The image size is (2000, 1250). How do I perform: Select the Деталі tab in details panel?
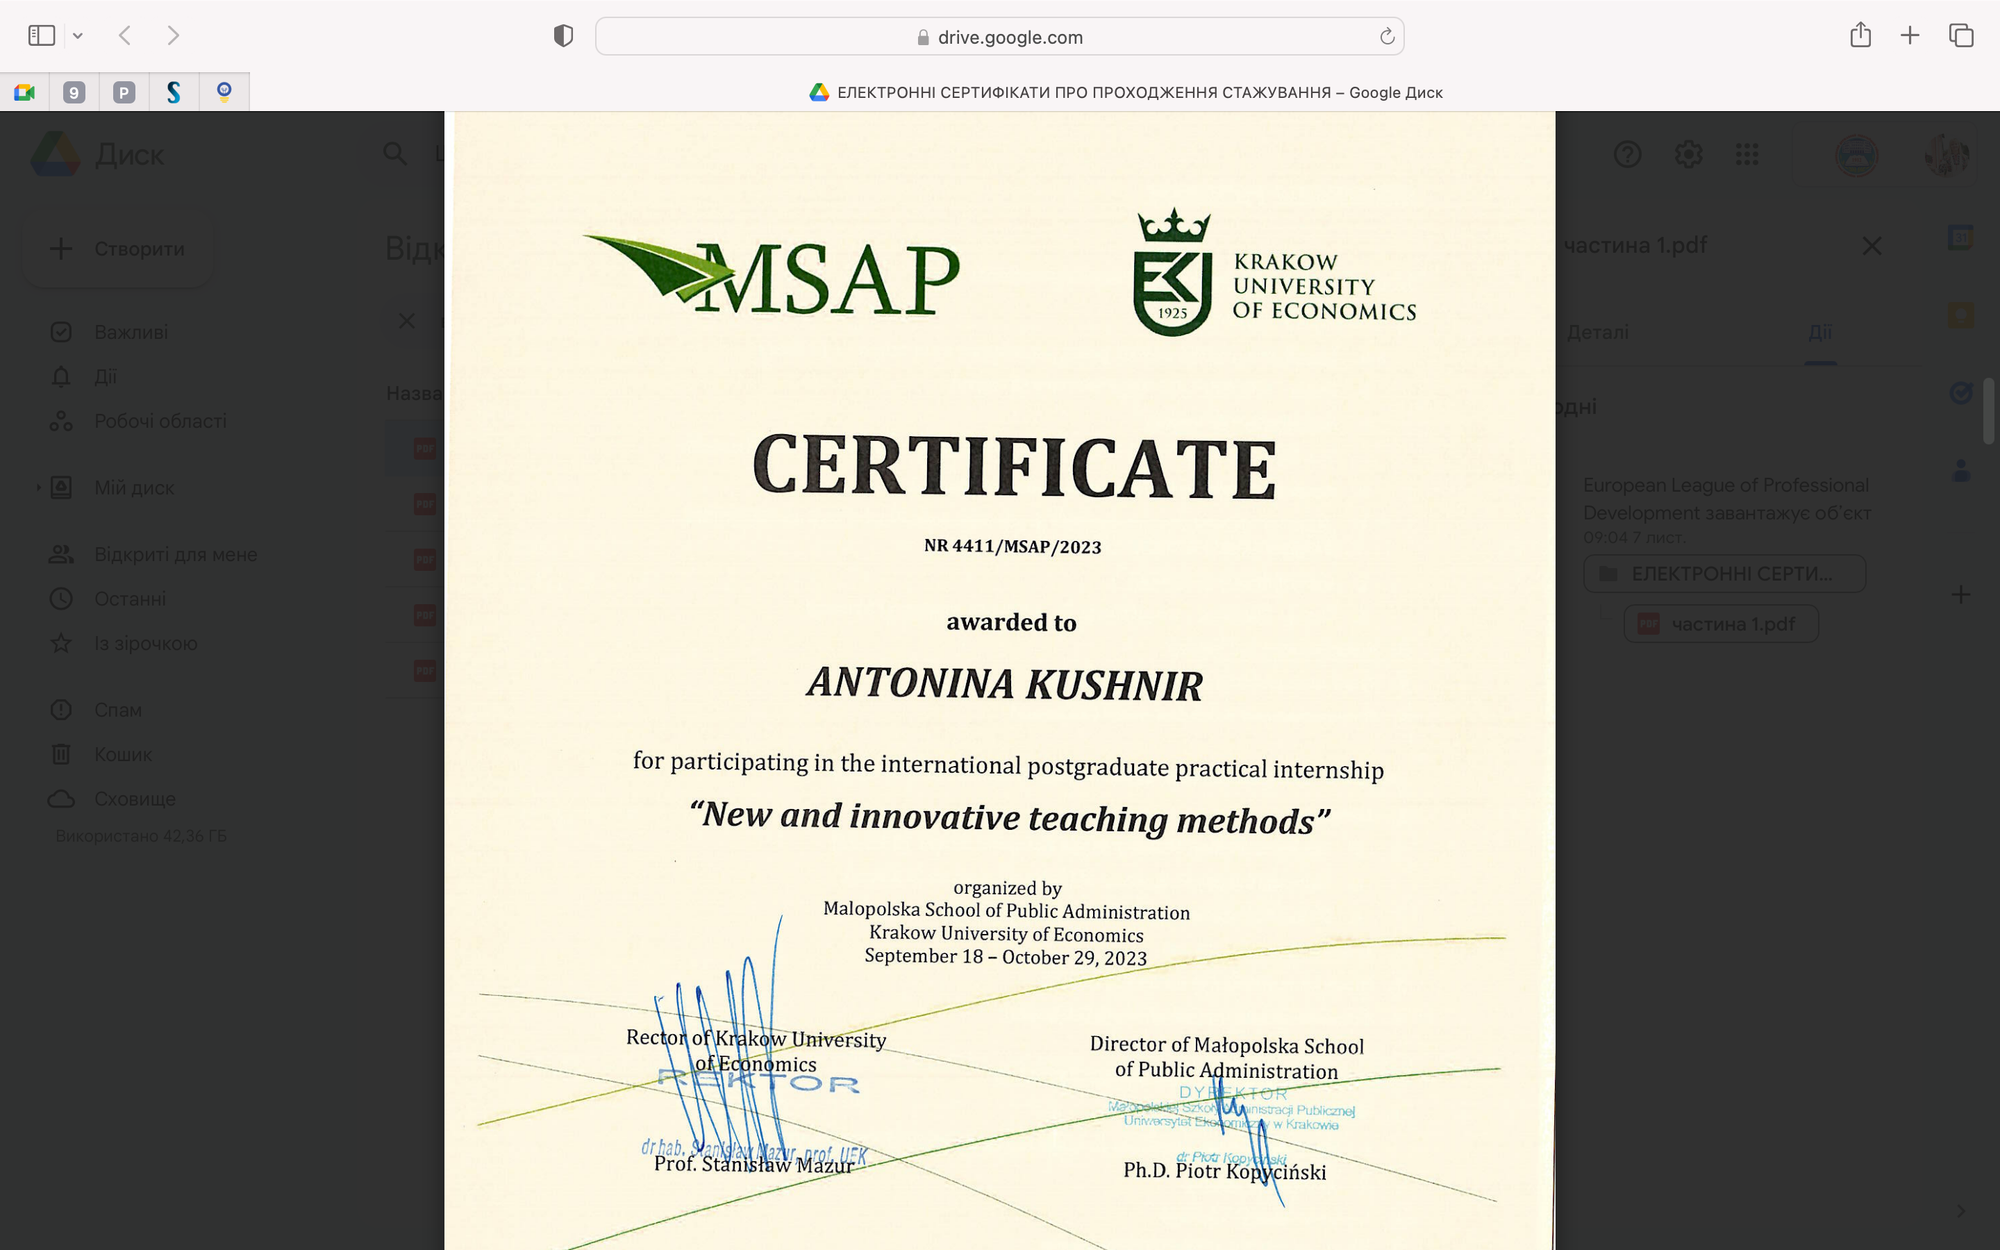[1597, 332]
